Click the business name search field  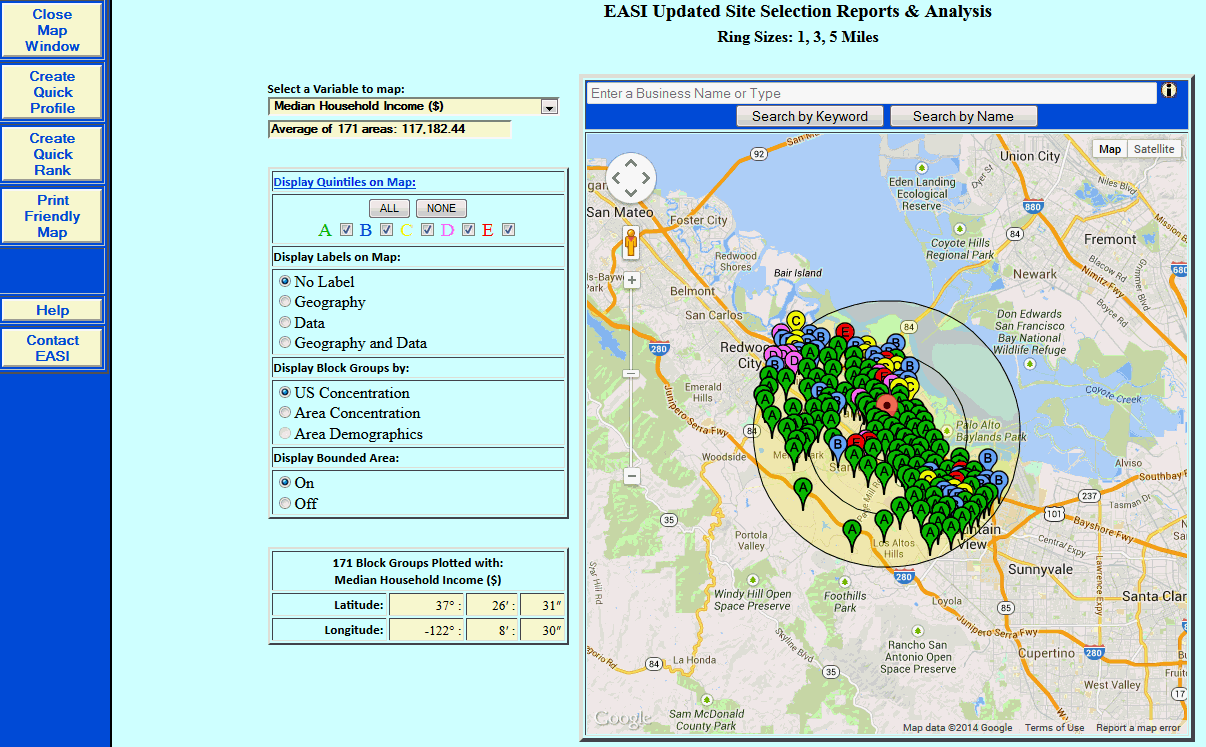coord(871,93)
